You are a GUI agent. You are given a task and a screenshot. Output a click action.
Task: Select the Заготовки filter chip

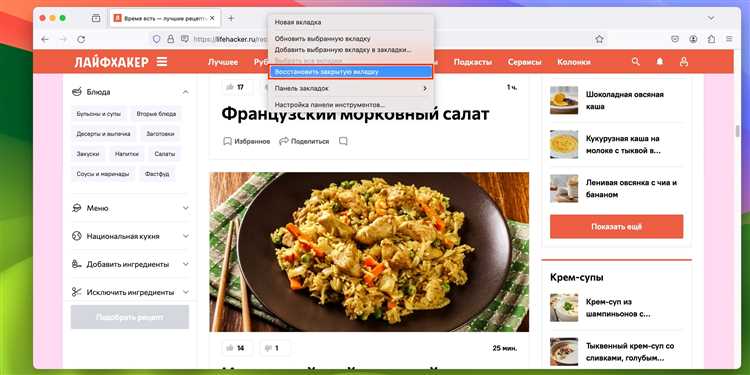point(161,134)
